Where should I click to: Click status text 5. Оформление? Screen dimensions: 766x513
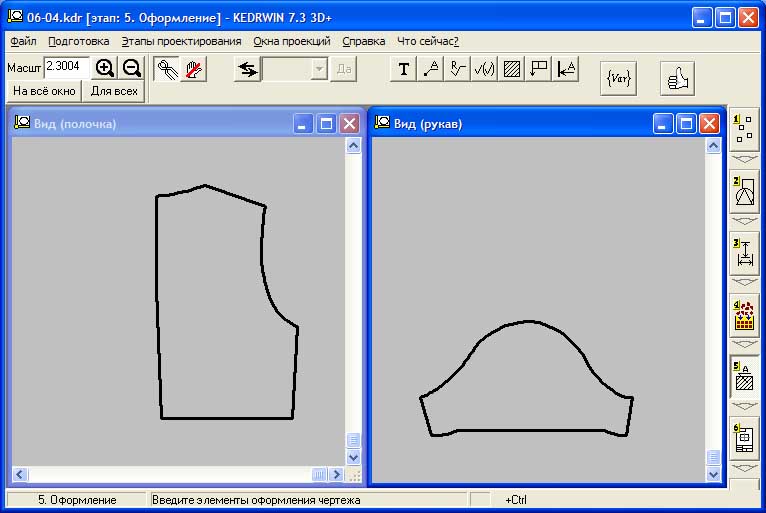[77, 500]
